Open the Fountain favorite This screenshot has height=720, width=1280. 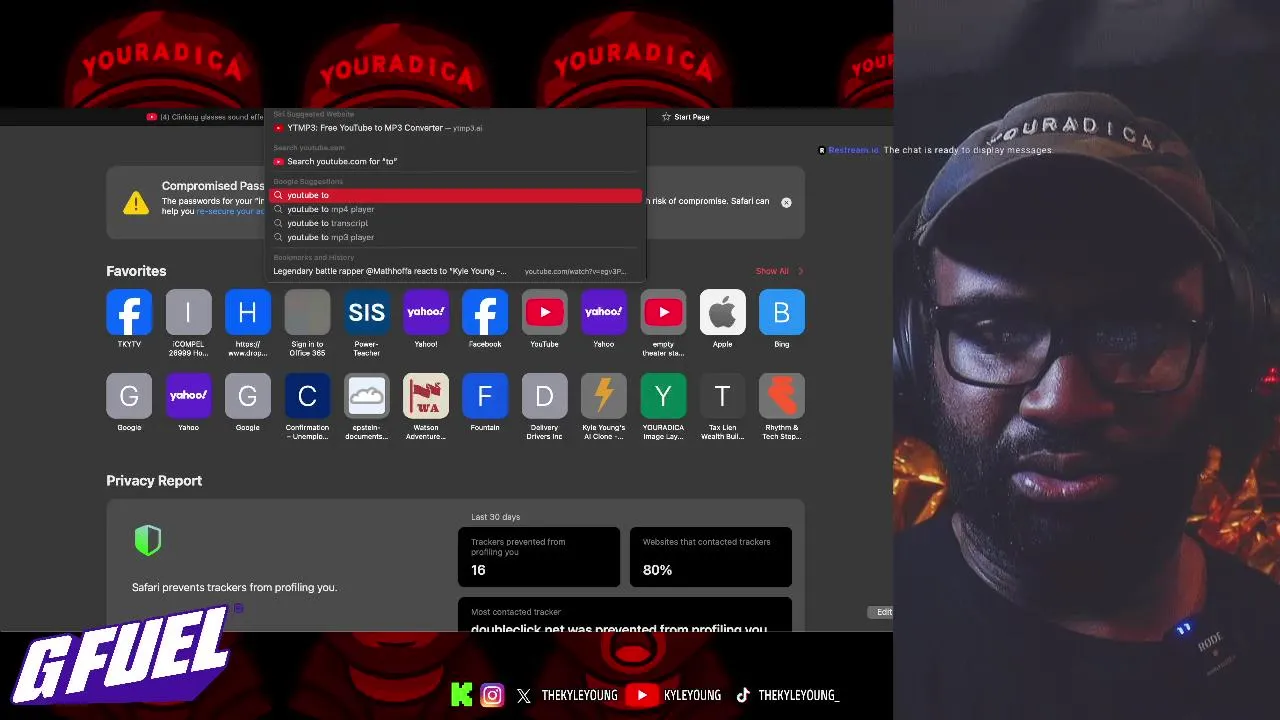(485, 396)
